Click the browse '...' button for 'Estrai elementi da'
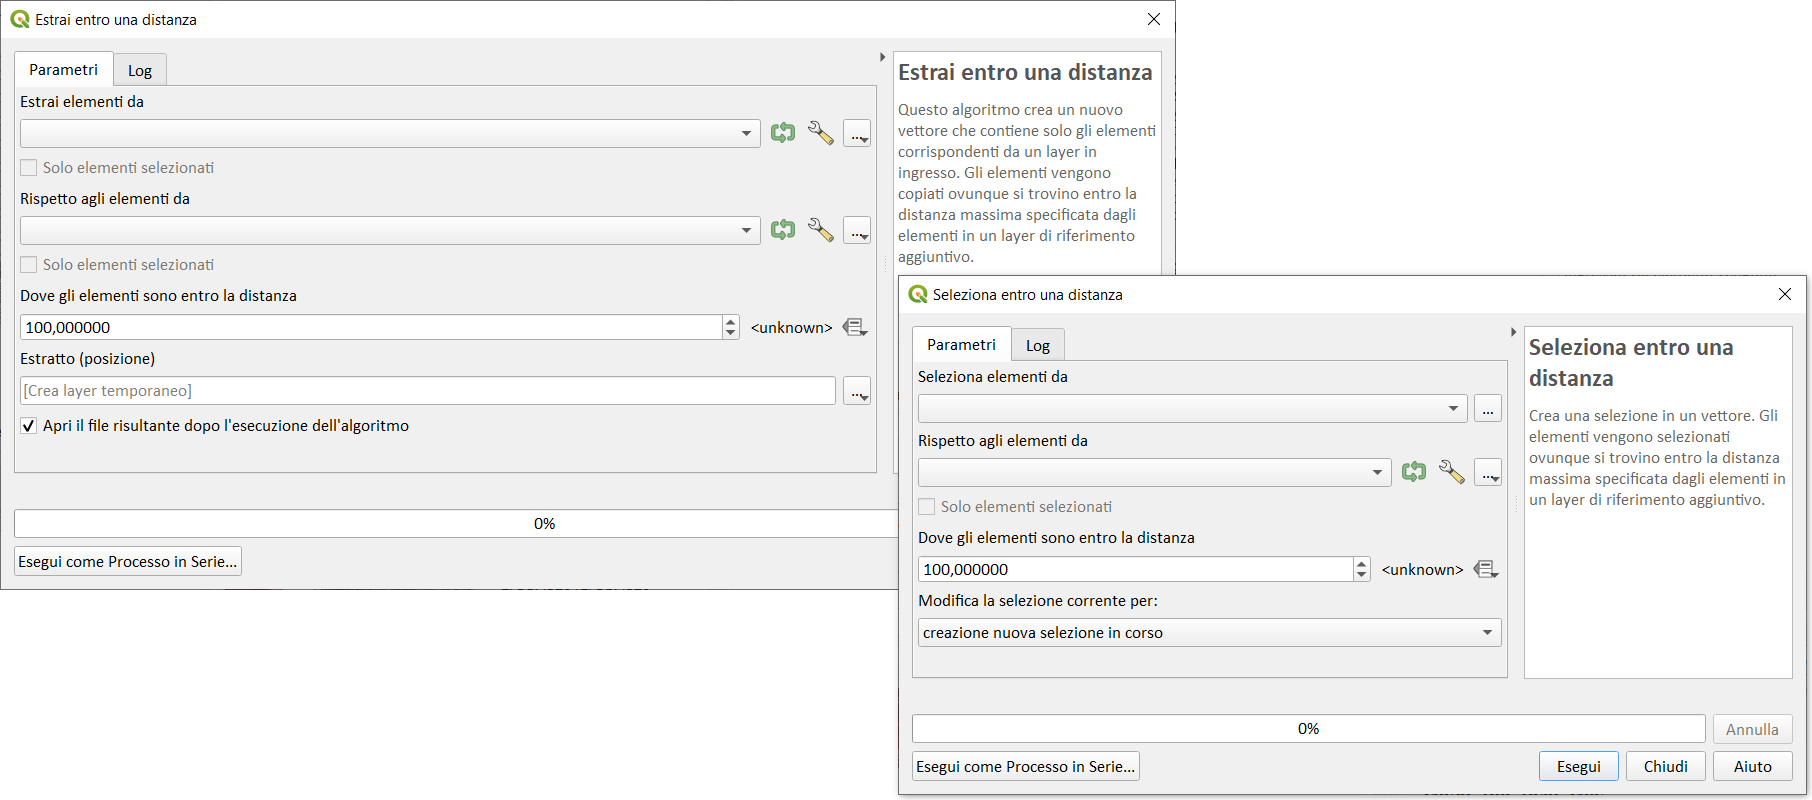The image size is (1812, 800). click(x=857, y=133)
